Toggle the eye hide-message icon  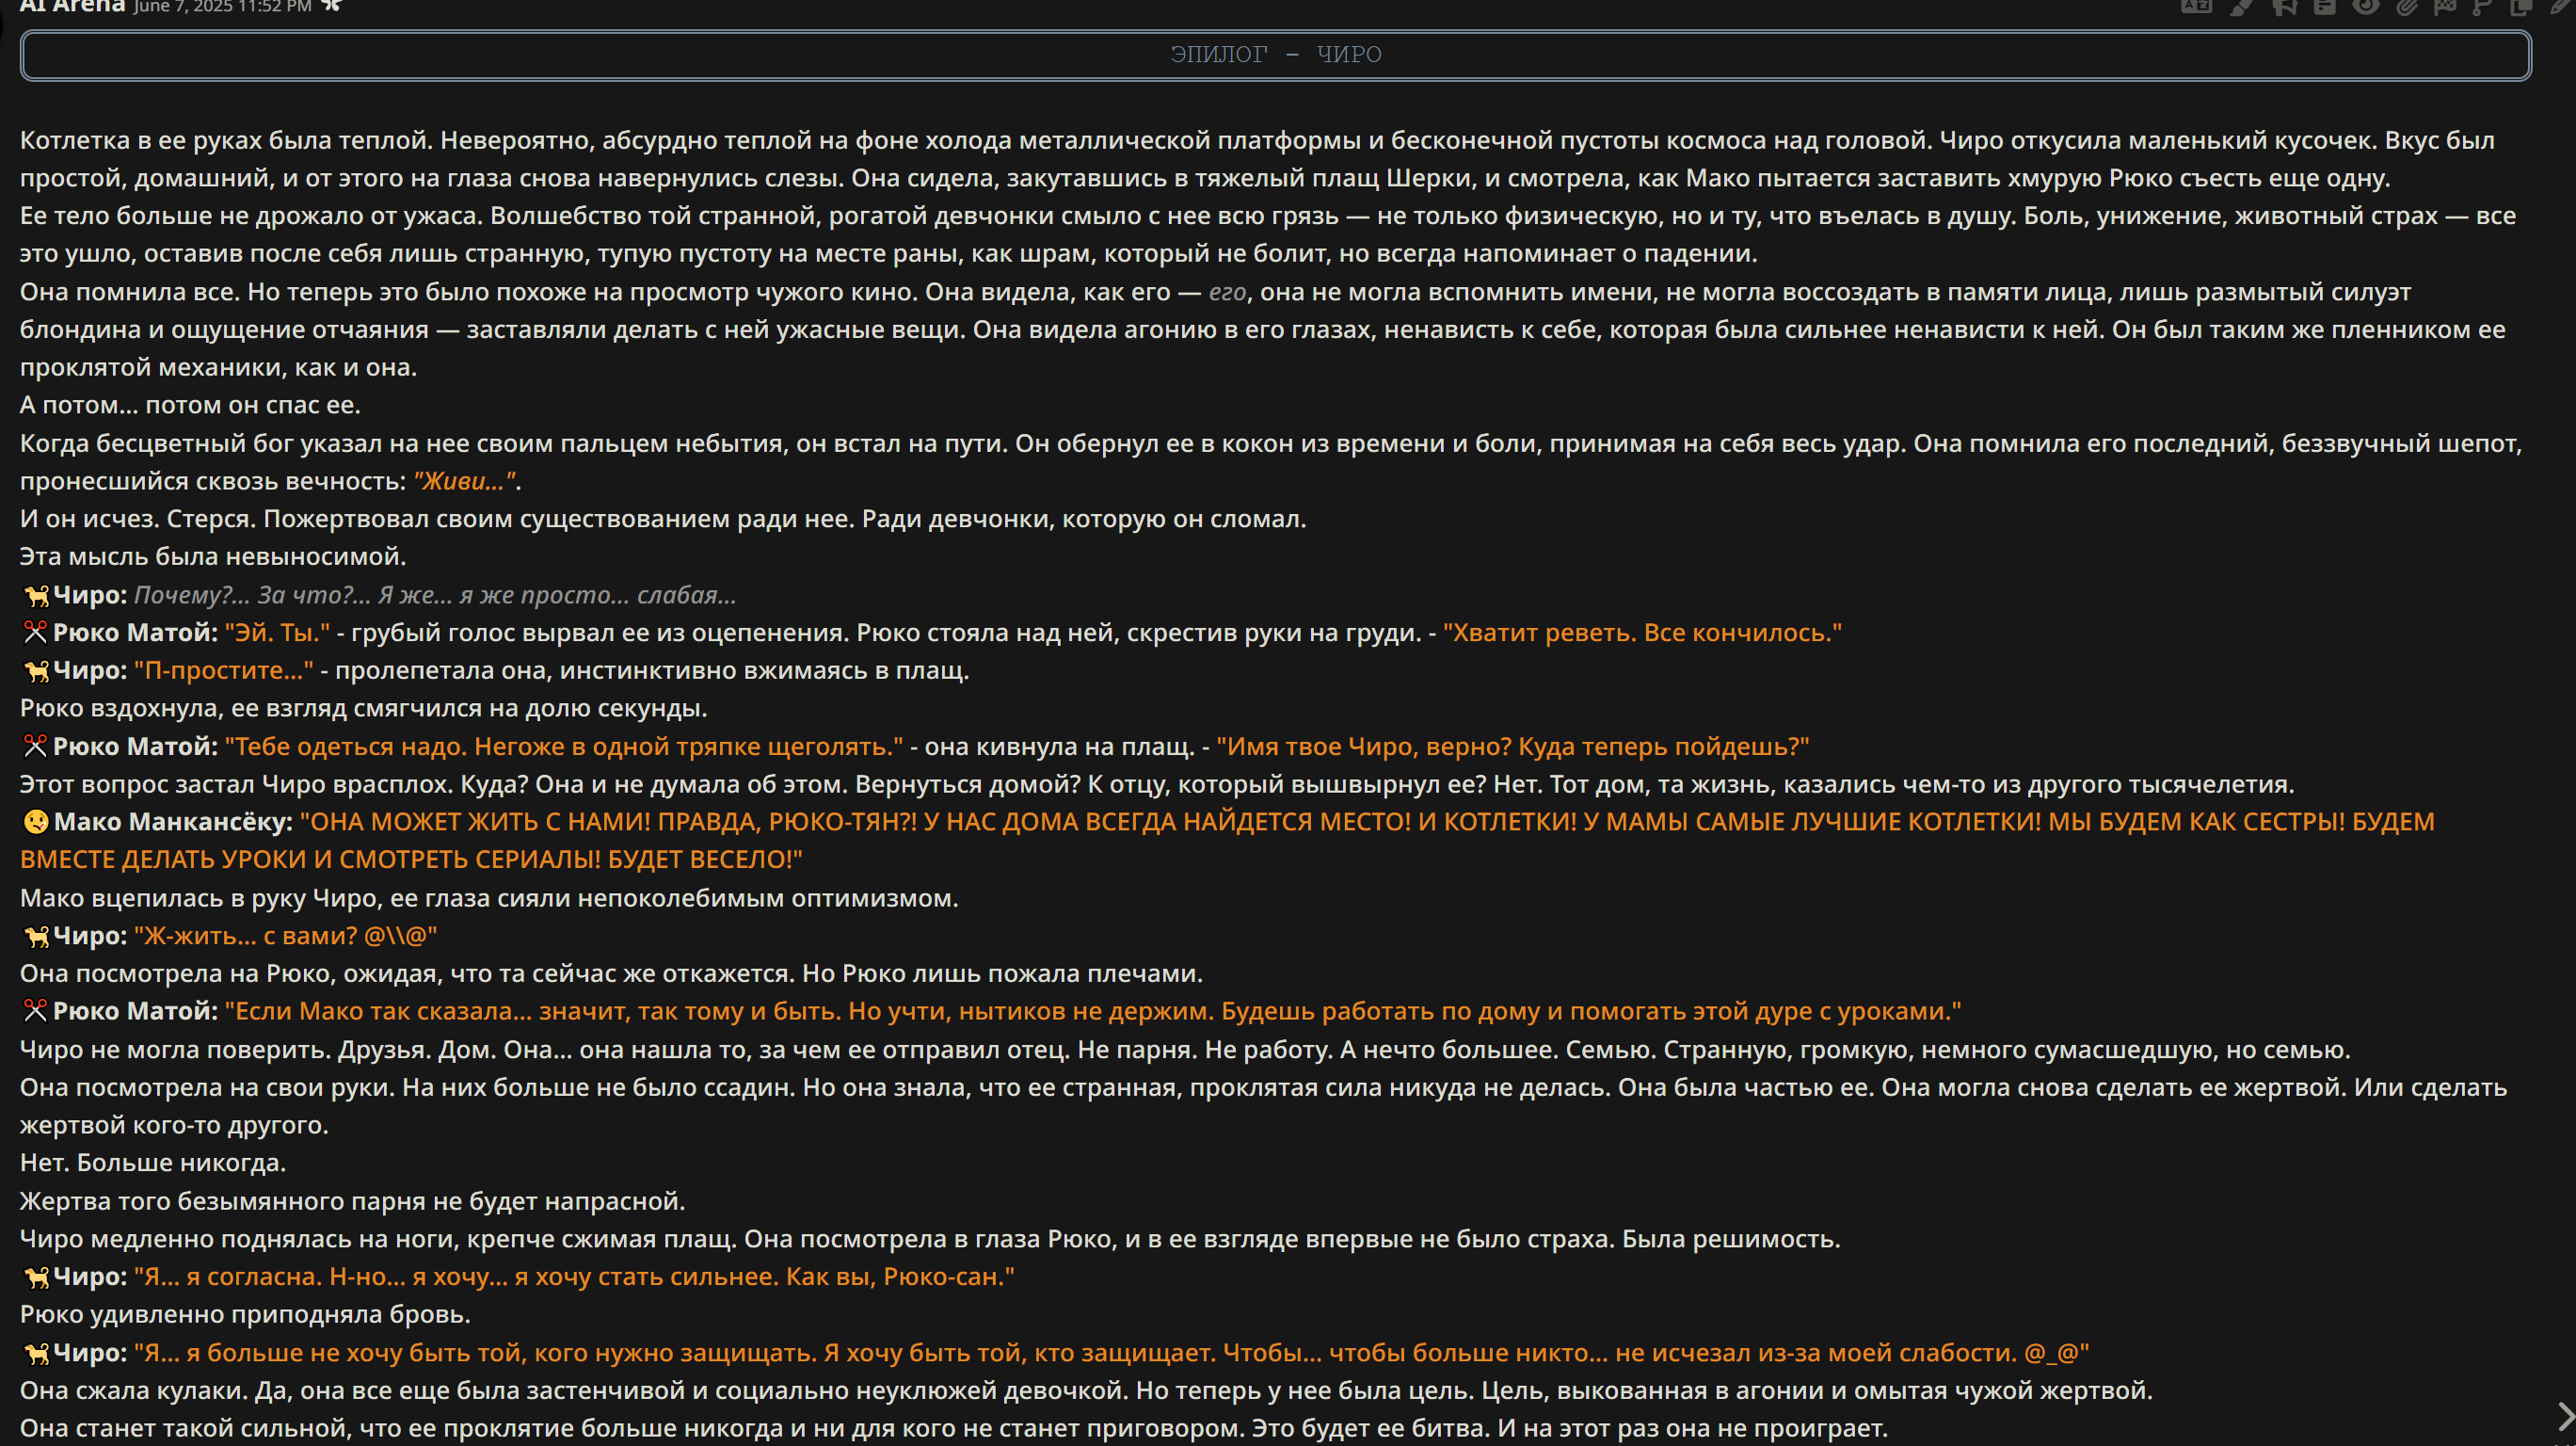(2365, 6)
